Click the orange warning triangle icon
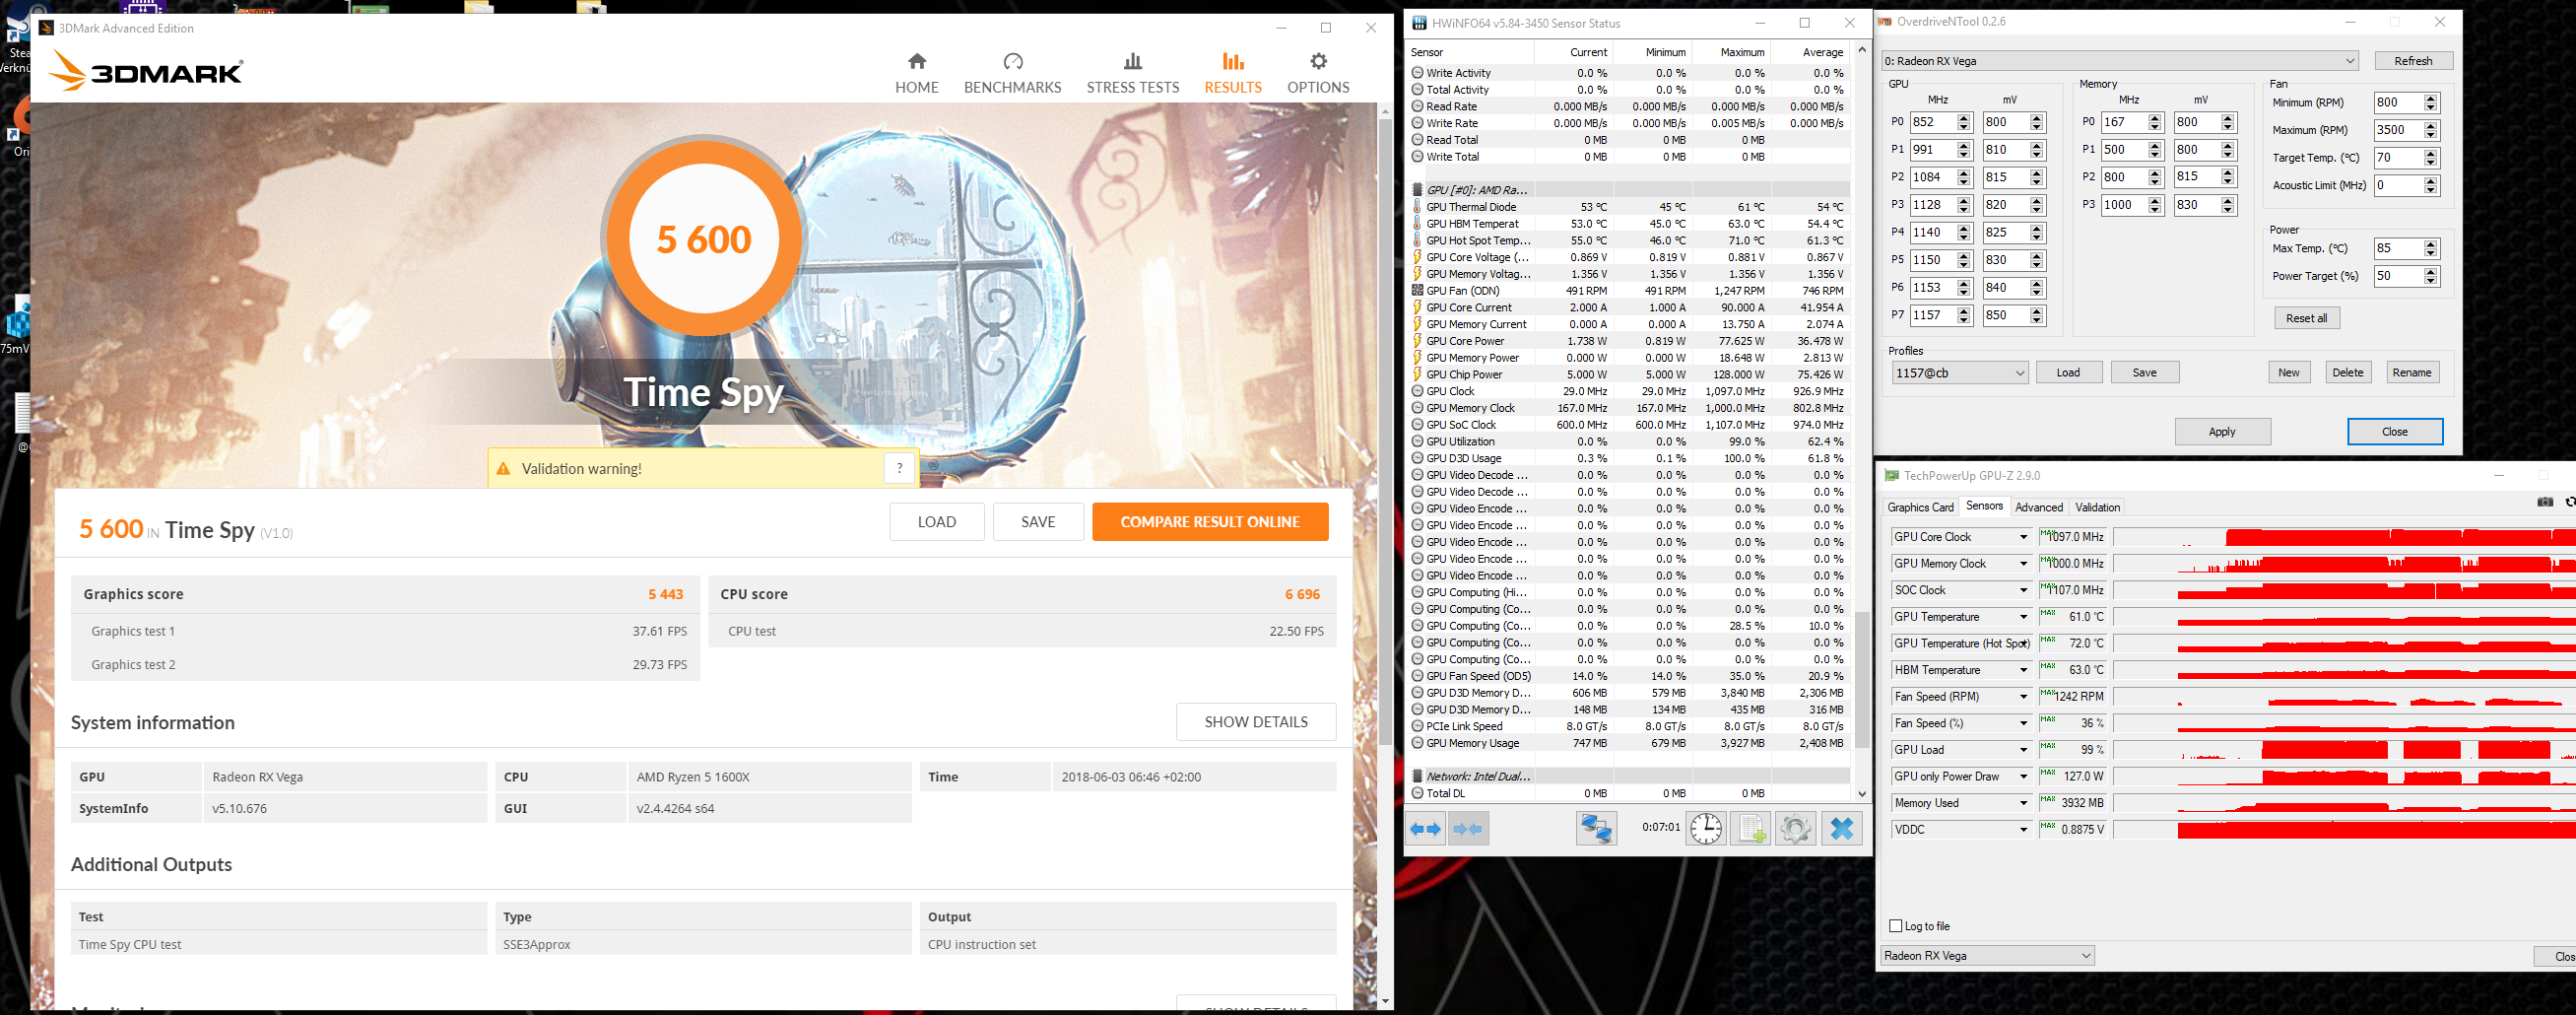The width and height of the screenshot is (2576, 1015). coord(503,468)
